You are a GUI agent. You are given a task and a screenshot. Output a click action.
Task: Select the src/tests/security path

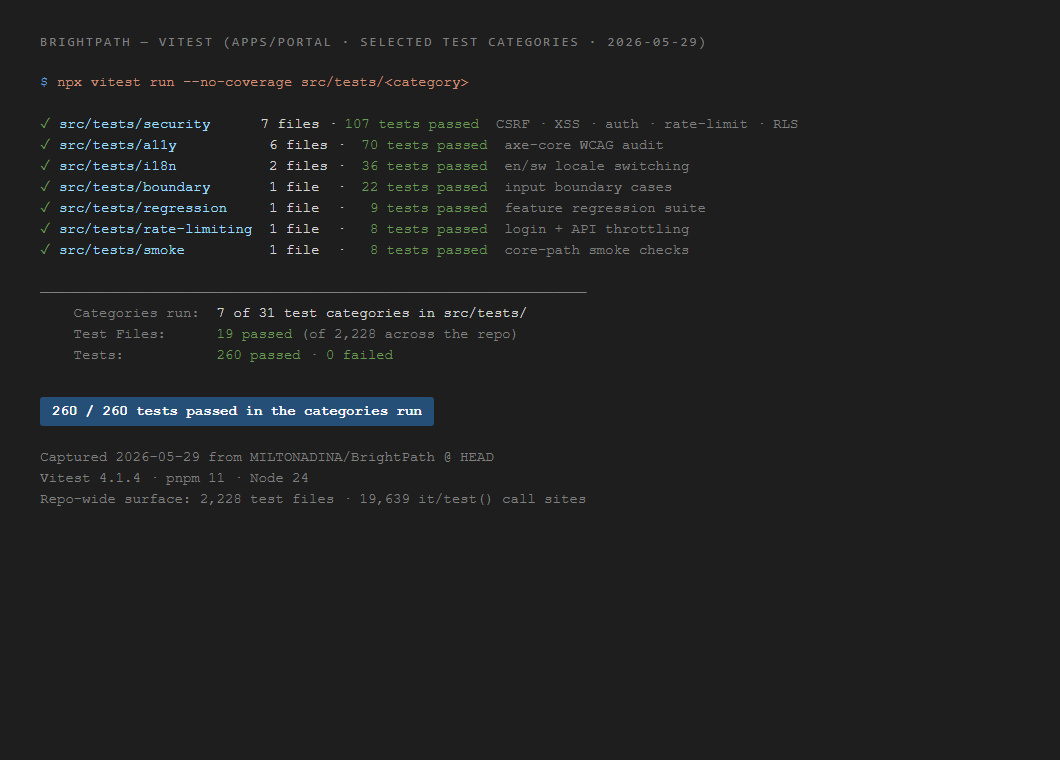tap(135, 124)
